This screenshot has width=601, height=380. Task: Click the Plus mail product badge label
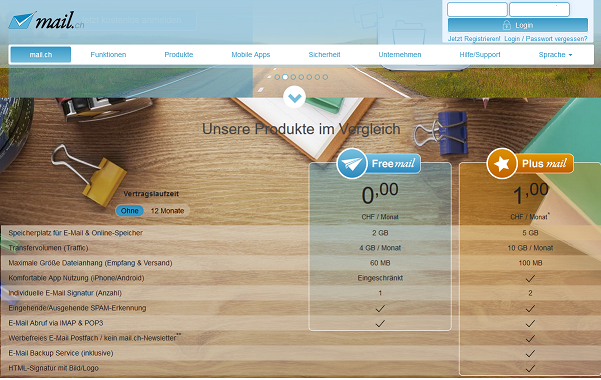(544, 164)
